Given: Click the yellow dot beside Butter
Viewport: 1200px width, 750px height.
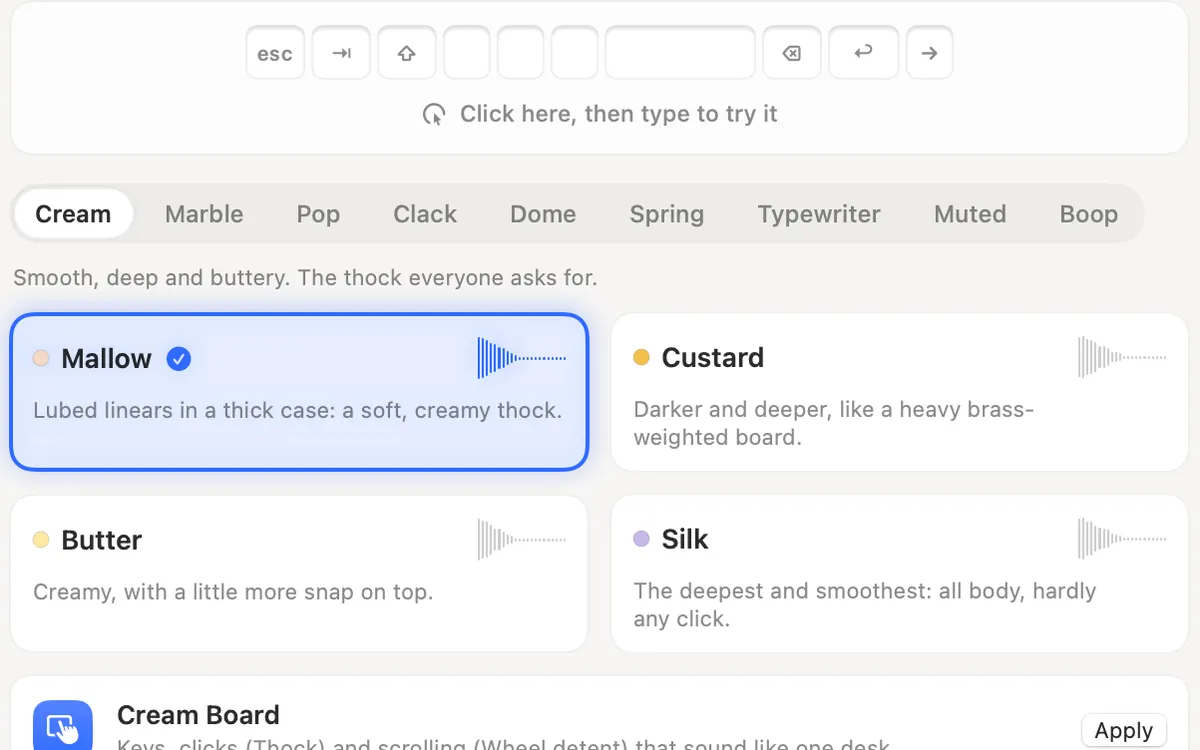Looking at the screenshot, I should pos(41,540).
